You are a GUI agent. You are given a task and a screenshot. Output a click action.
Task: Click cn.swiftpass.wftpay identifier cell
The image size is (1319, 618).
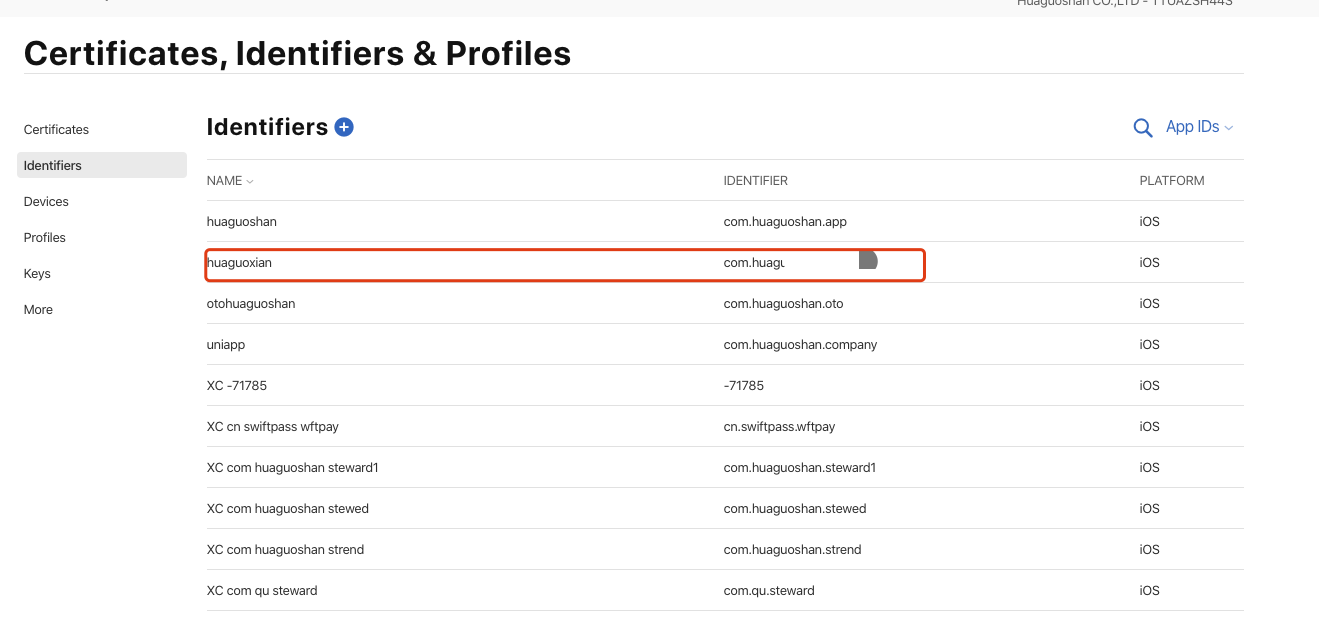(779, 426)
